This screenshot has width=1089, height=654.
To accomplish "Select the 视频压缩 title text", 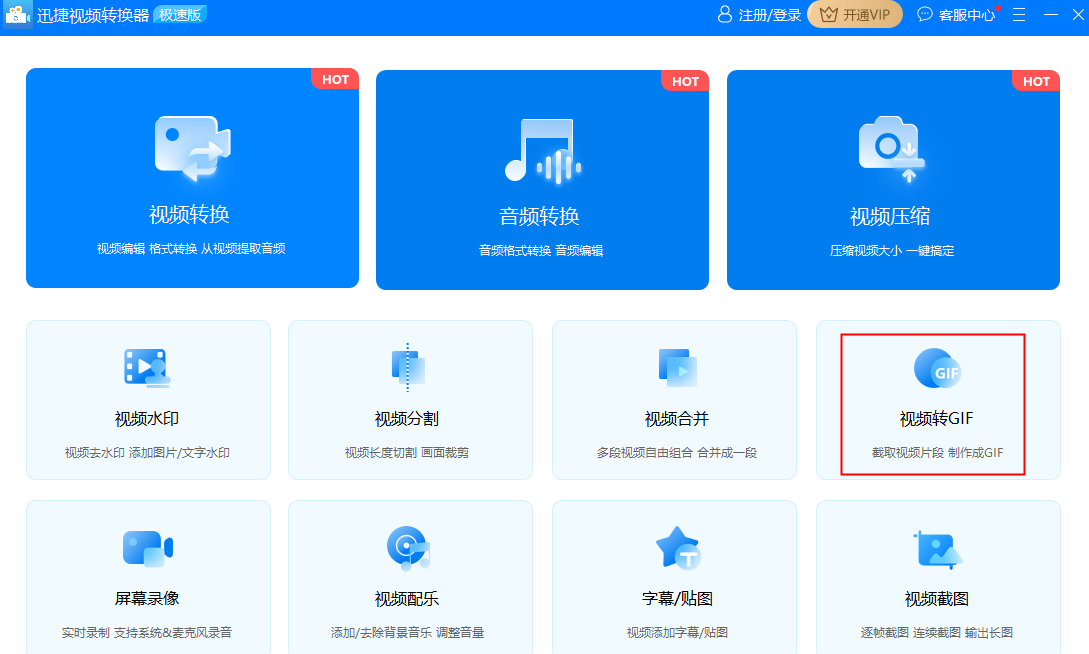I will pos(890,217).
